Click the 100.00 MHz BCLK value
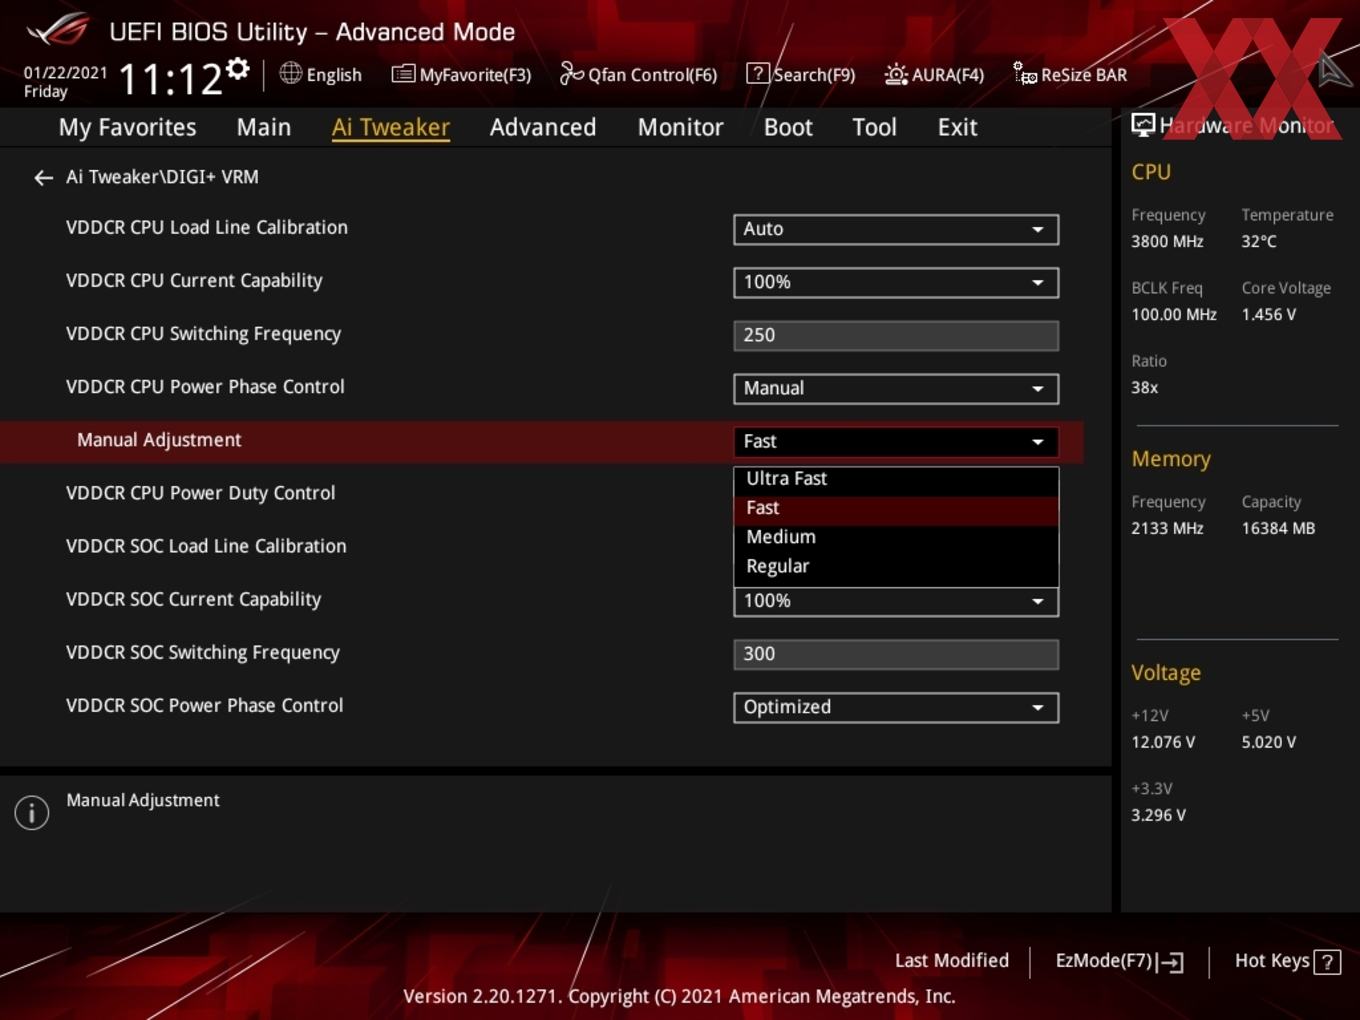 click(1174, 314)
